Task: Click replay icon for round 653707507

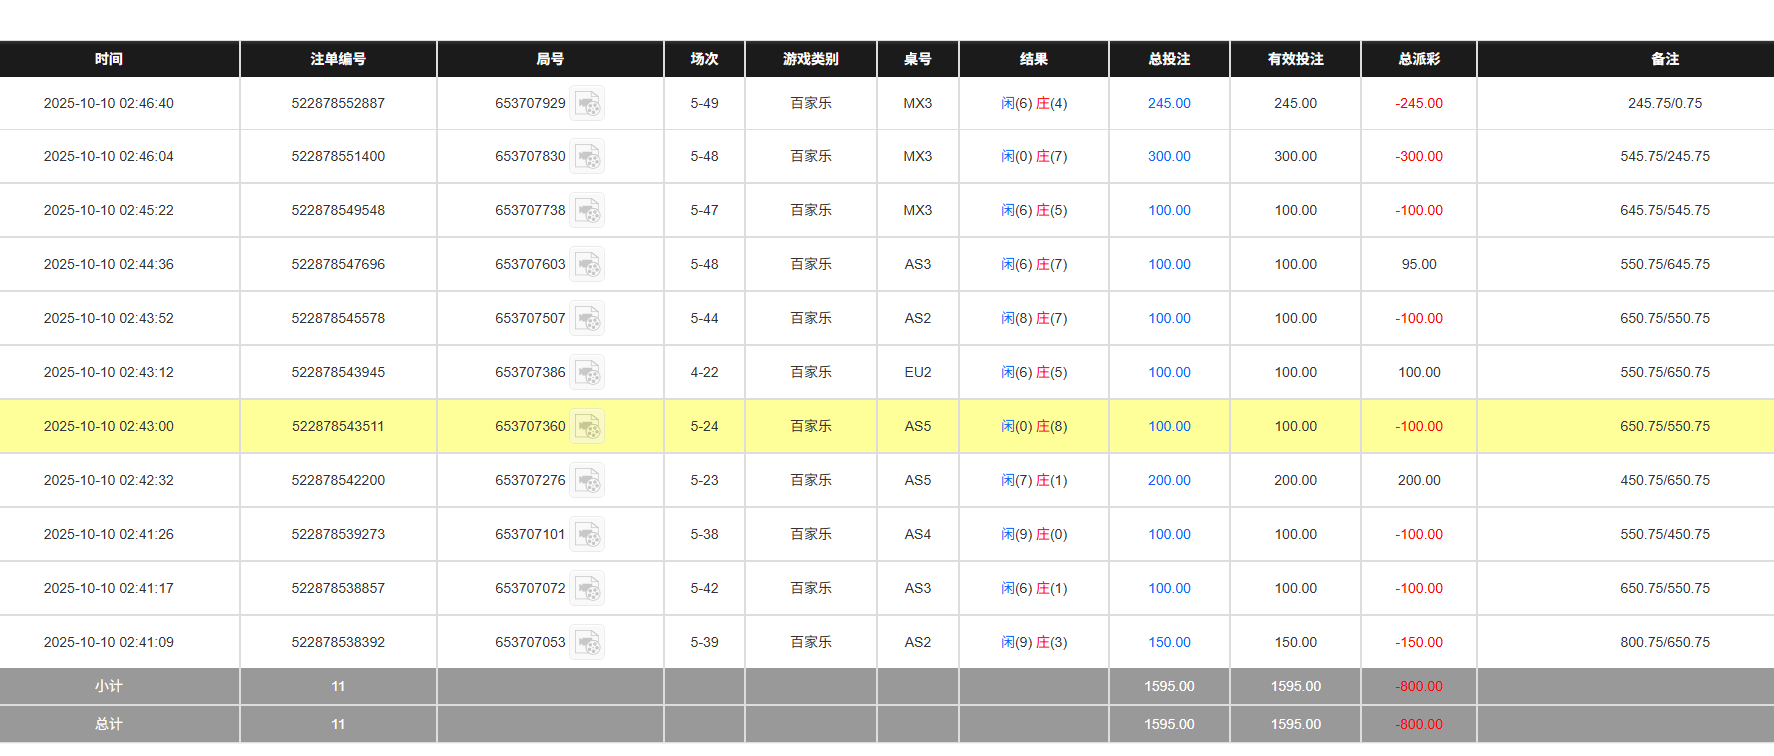Action: coord(587,319)
